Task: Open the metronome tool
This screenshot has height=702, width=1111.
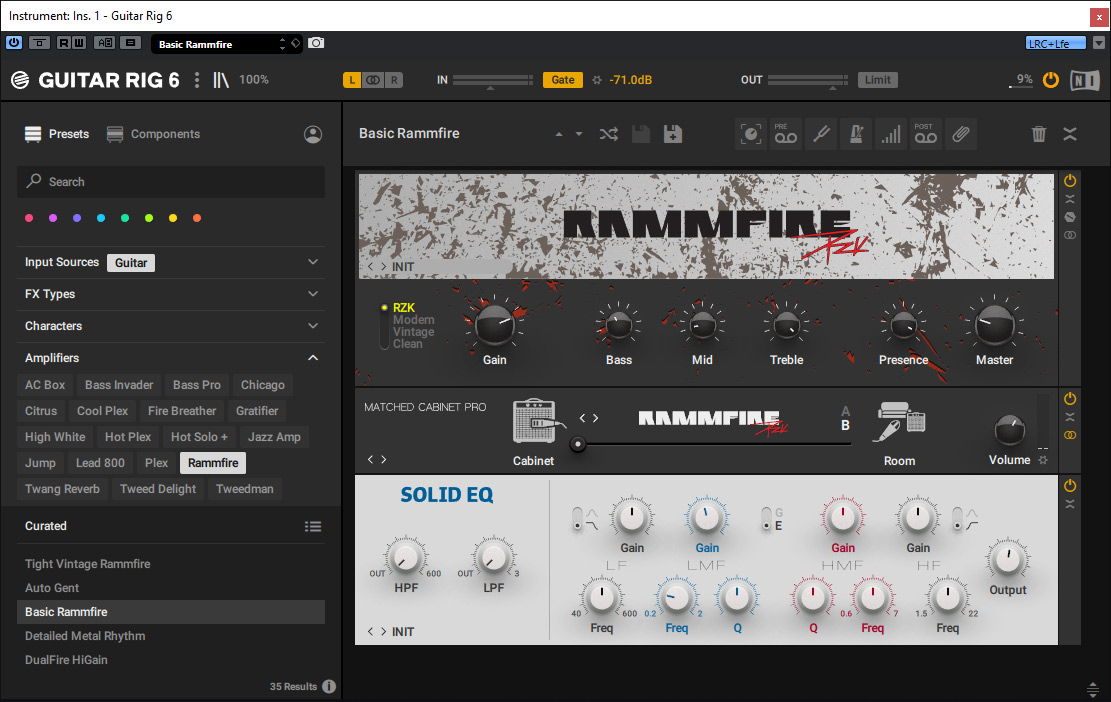Action: tap(854, 134)
